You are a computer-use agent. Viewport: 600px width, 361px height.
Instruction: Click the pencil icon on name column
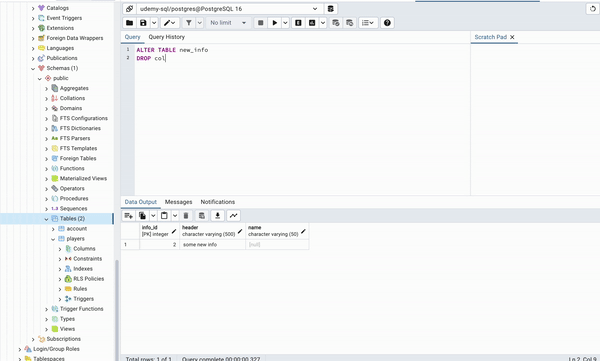coord(303,231)
